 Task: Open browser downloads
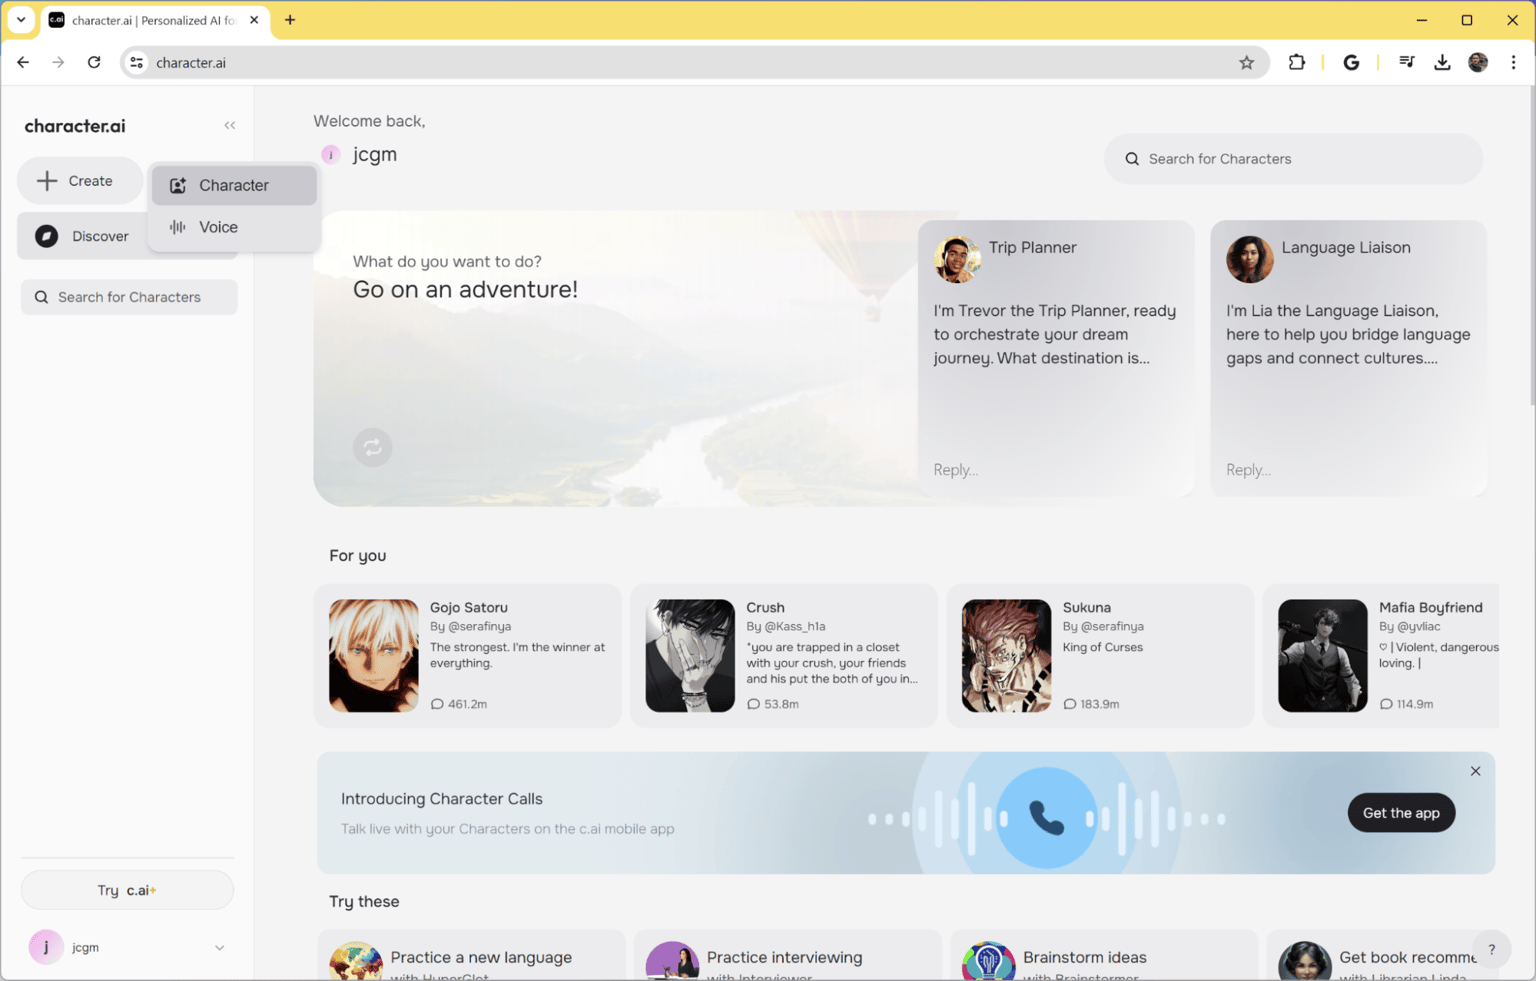1442,62
